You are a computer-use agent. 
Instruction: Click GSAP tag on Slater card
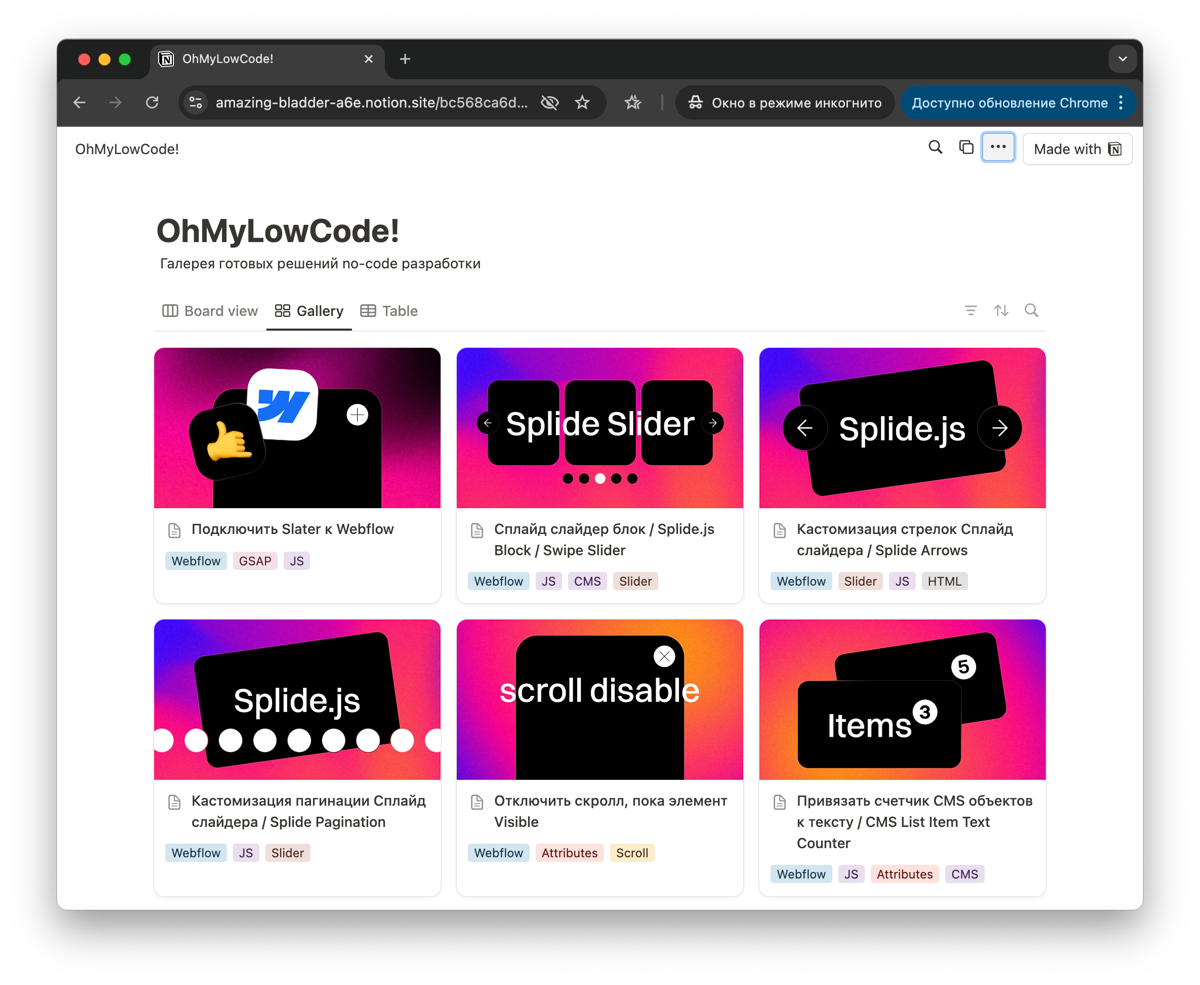coord(255,561)
